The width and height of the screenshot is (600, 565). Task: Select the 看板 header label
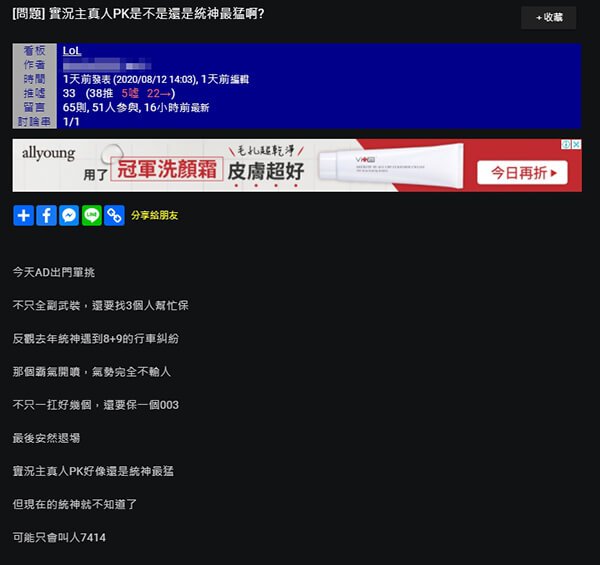click(x=37, y=50)
